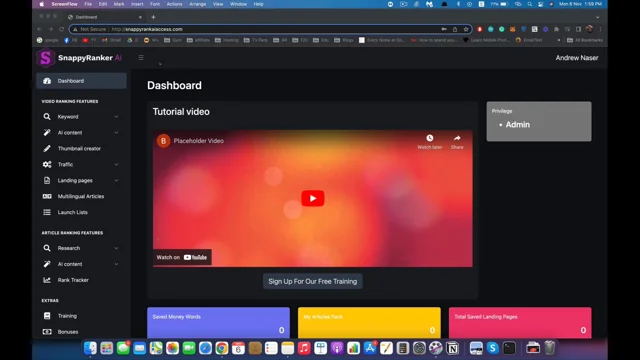Click the SnappyRanker AI logo
The image size is (640, 360).
(79, 58)
